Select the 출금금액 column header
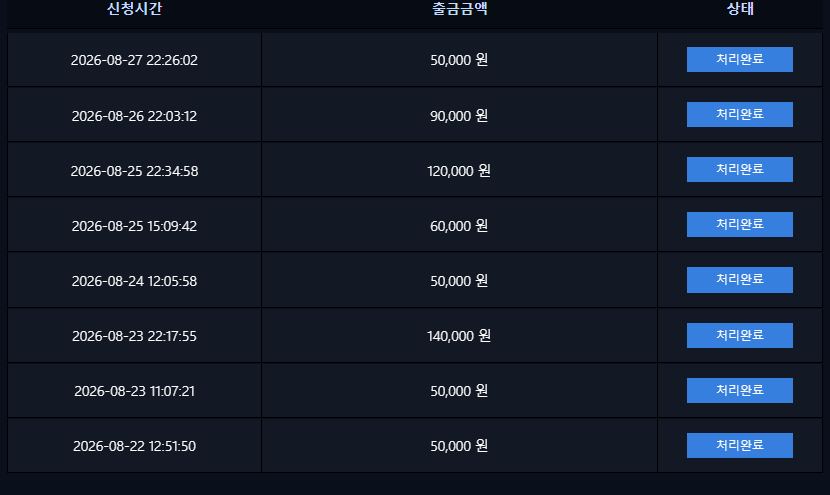Viewport: 830px width, 495px height. point(459,9)
